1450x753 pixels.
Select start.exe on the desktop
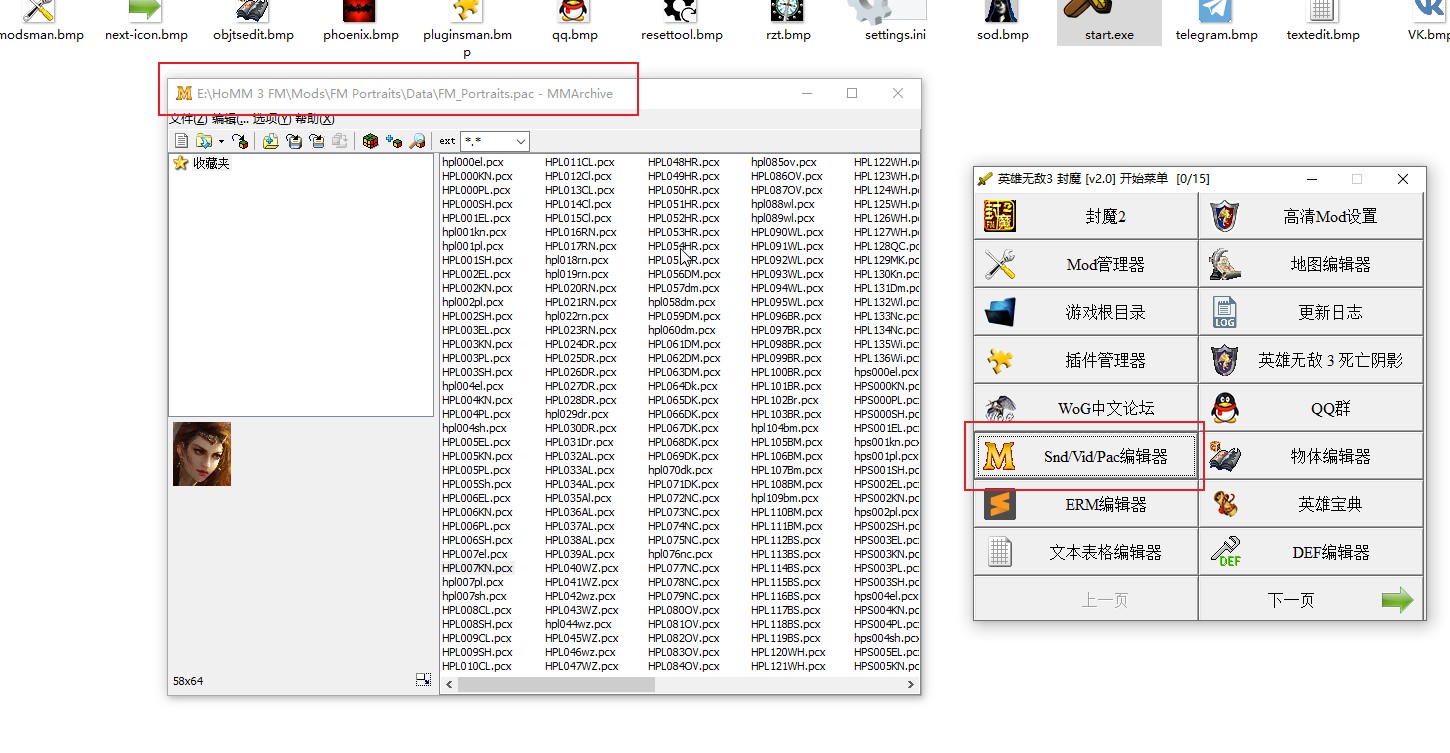click(x=1109, y=22)
